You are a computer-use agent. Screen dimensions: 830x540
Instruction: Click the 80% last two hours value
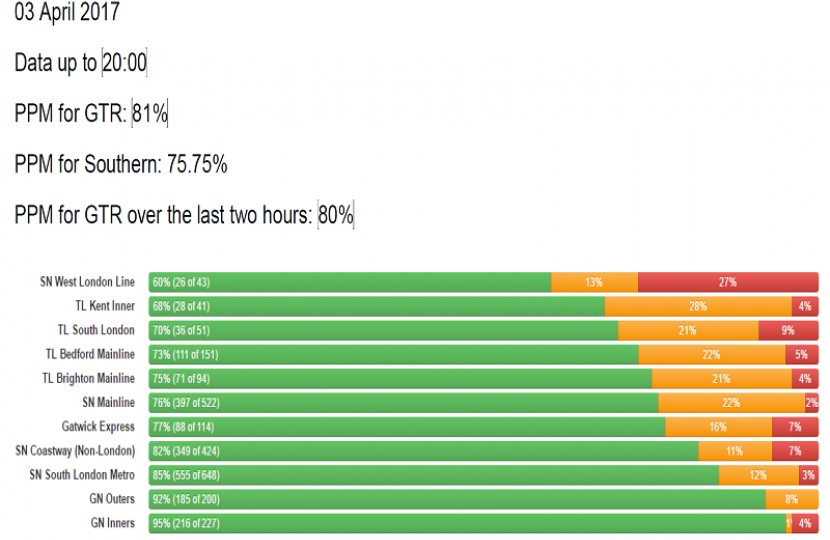point(336,214)
